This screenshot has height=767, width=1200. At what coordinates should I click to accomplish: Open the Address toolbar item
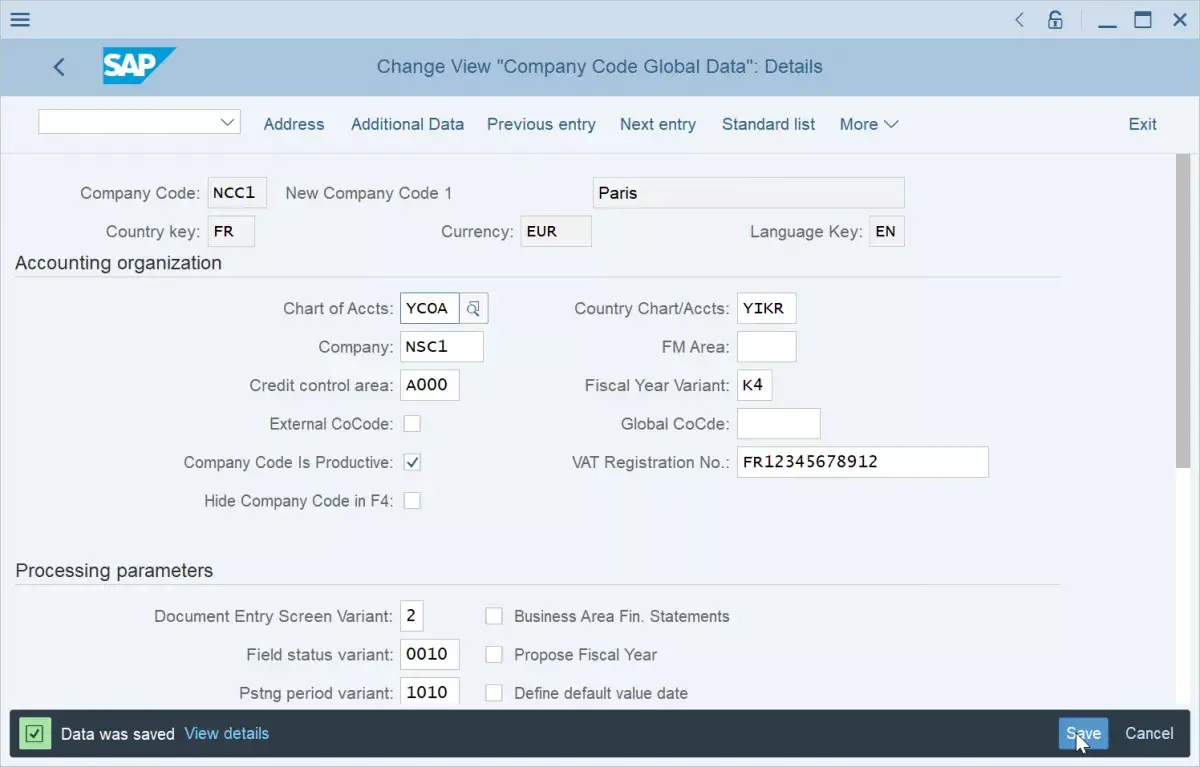coord(294,124)
